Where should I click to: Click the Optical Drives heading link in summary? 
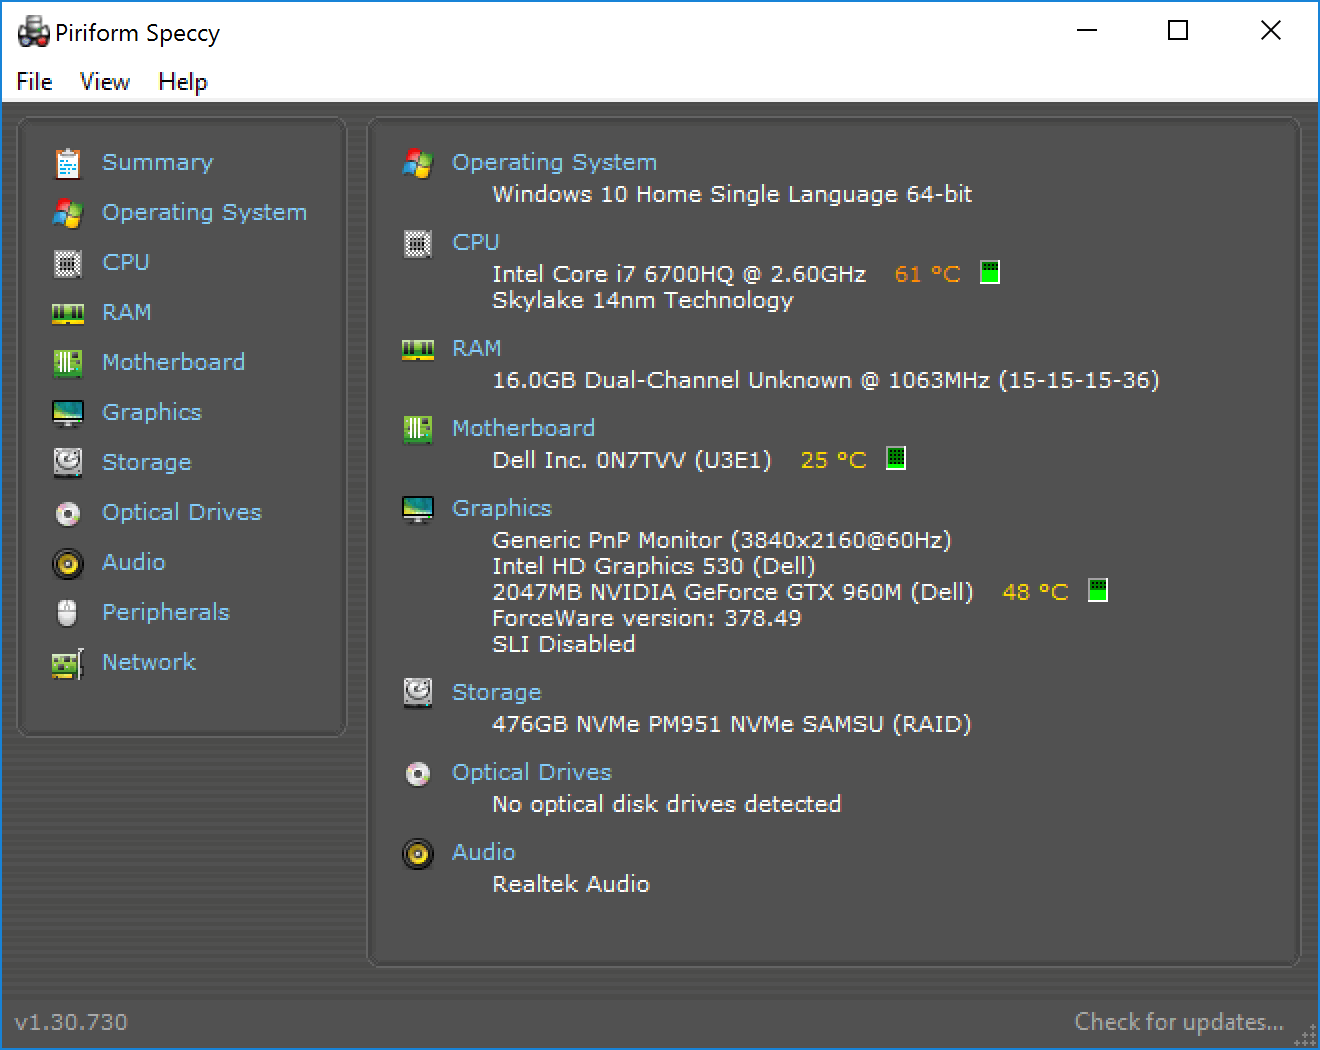pos(531,772)
